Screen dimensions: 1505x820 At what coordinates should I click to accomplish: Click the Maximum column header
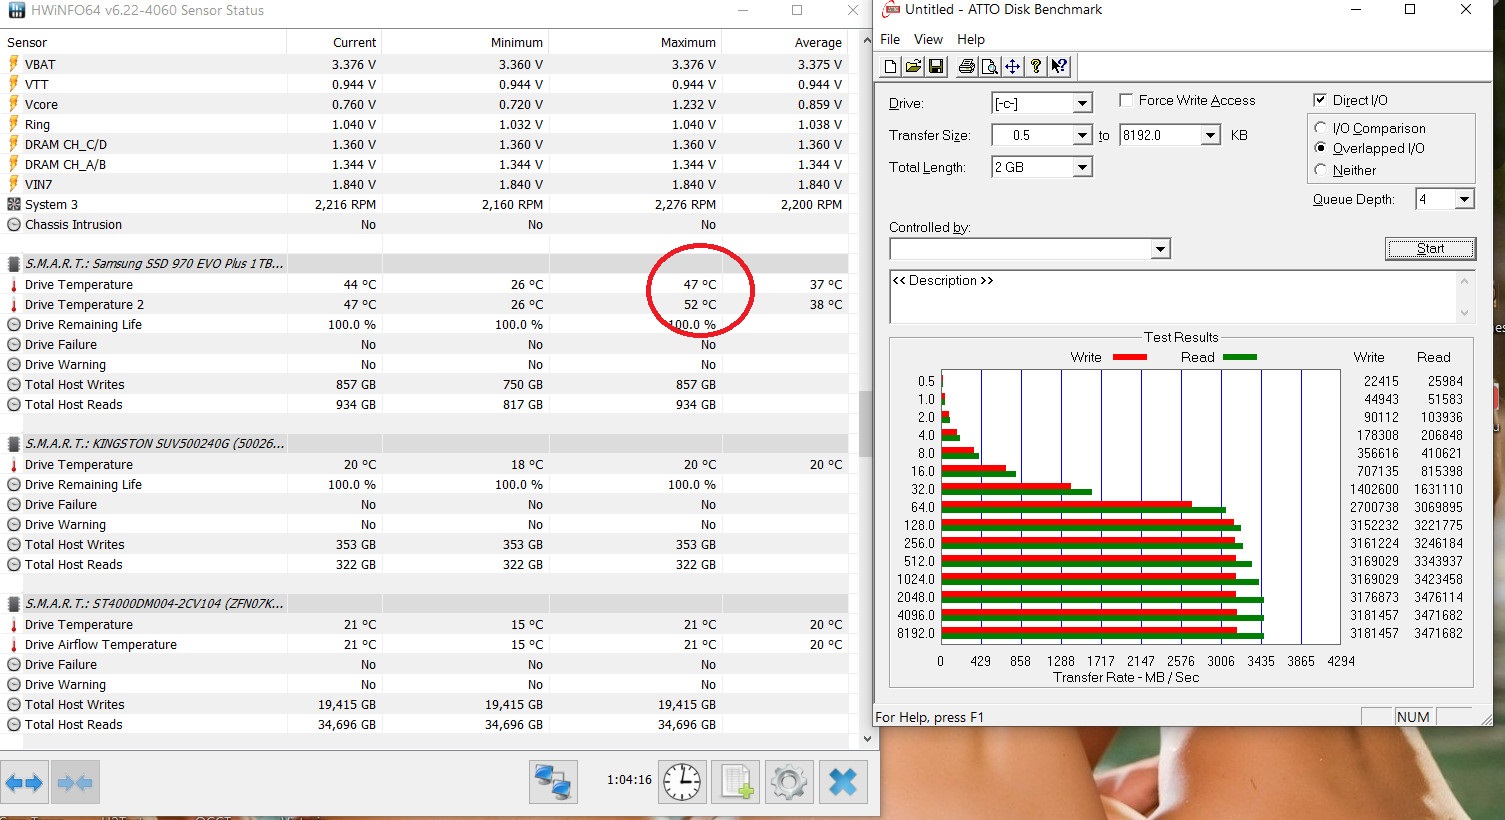pyautogui.click(x=635, y=42)
